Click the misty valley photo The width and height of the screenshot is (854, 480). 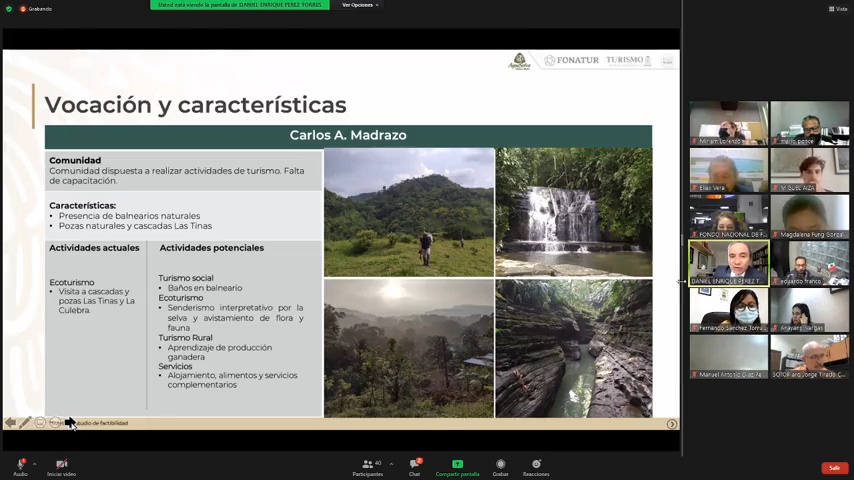point(409,348)
